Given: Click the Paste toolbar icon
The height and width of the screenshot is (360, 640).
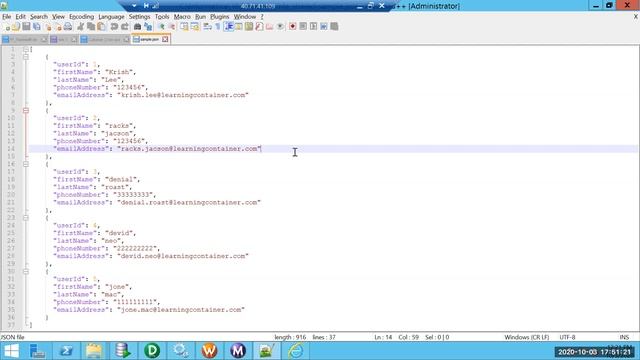Looking at the screenshot, I should point(101,27).
